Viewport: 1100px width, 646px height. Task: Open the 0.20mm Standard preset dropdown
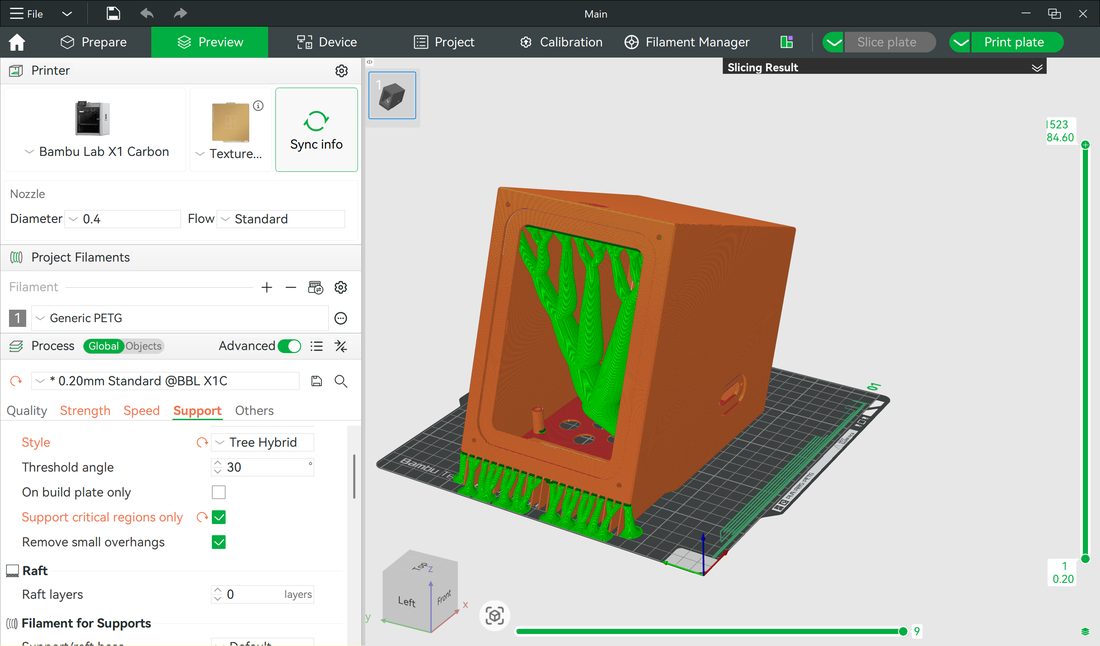click(166, 381)
